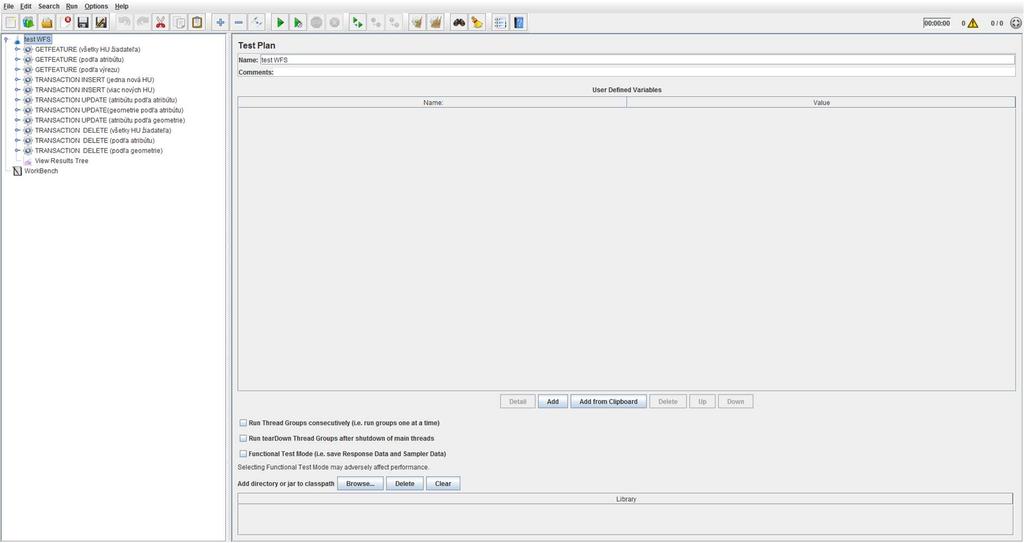The height and width of the screenshot is (543, 1024).
Task: Cut selection with the scissors icon
Action: (x=161, y=23)
